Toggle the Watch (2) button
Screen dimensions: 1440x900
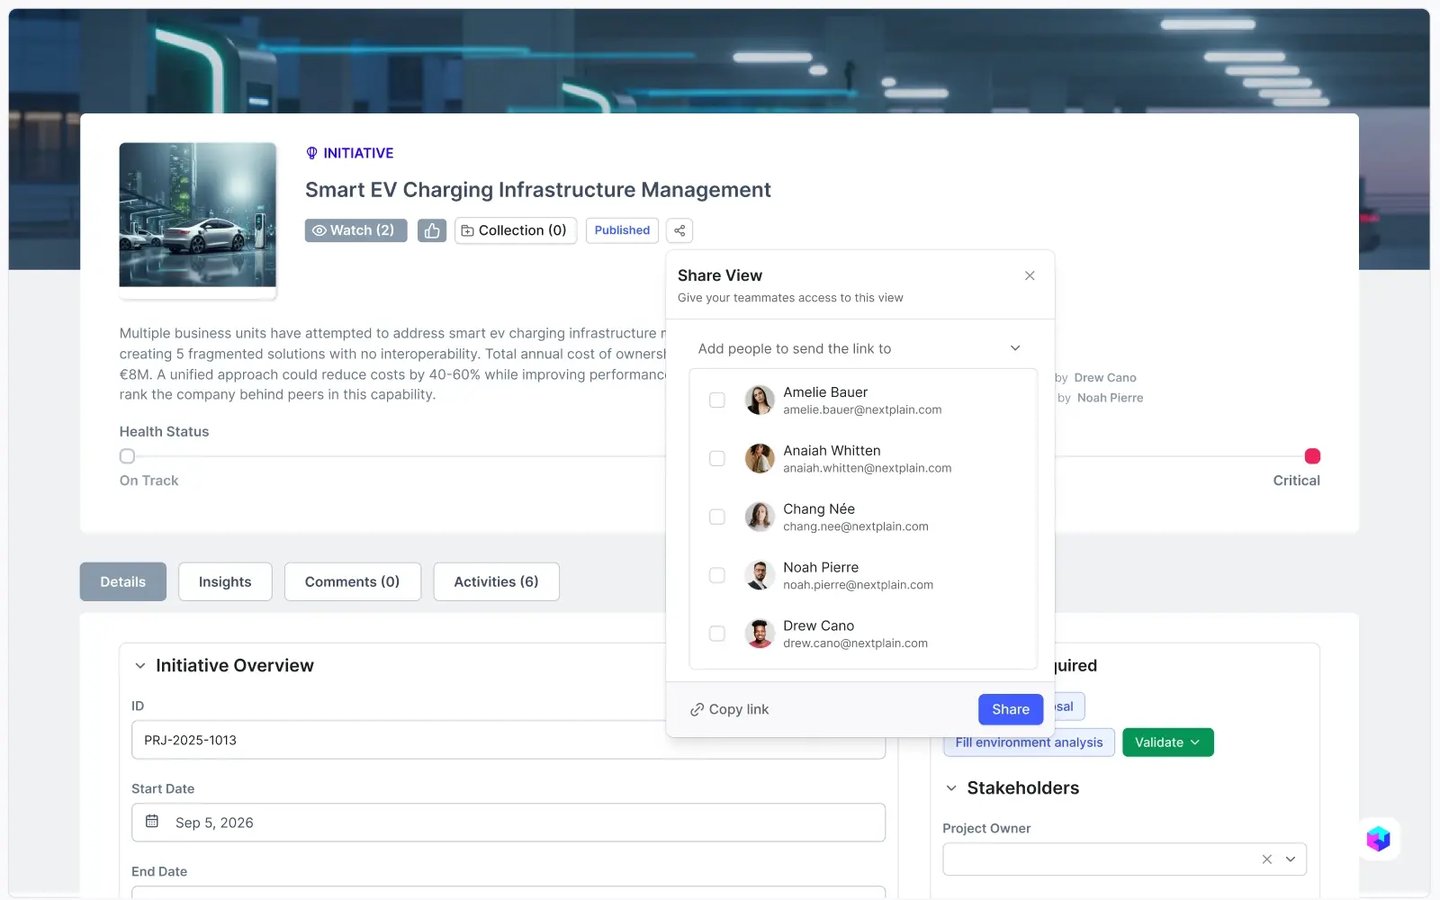[356, 231]
